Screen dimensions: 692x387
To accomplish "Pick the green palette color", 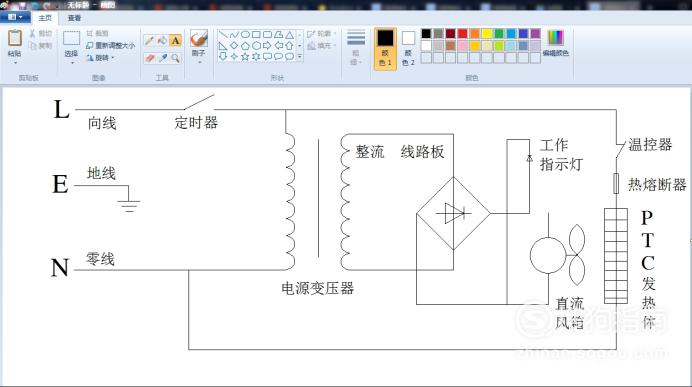I will coord(499,34).
